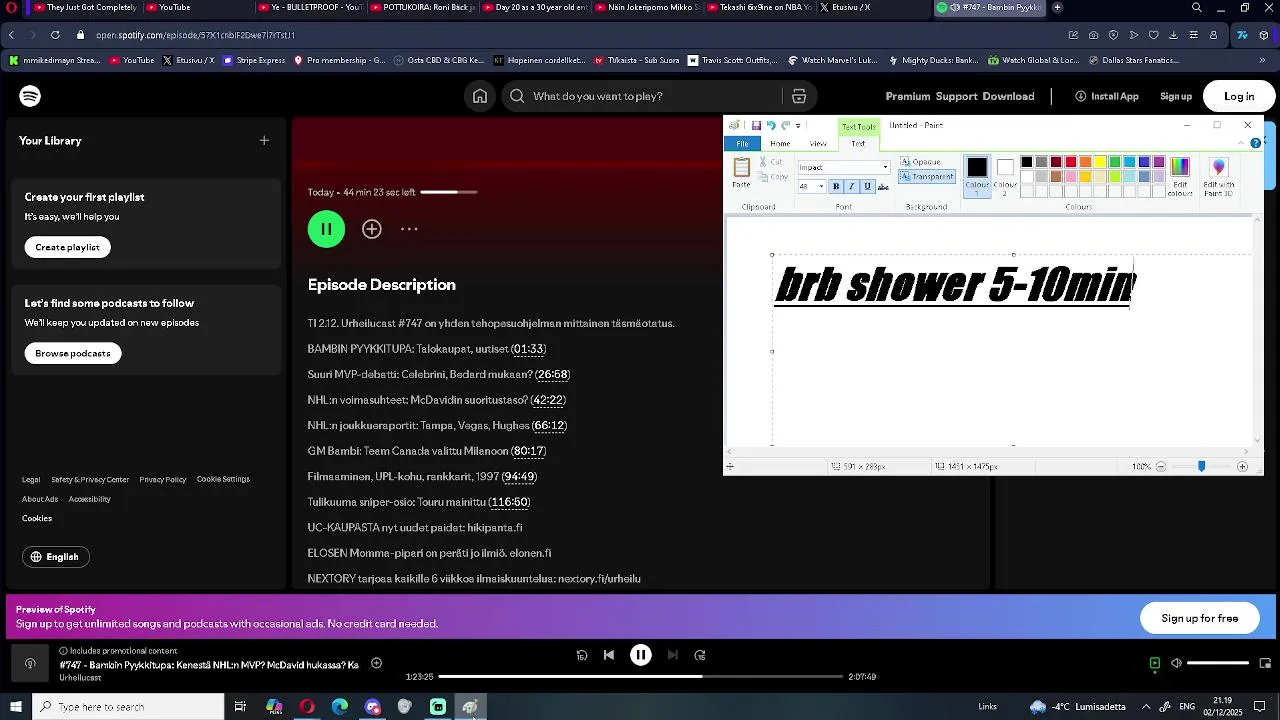Viewport: 1280px width, 720px height.
Task: Go to previous track in player
Action: 609,655
